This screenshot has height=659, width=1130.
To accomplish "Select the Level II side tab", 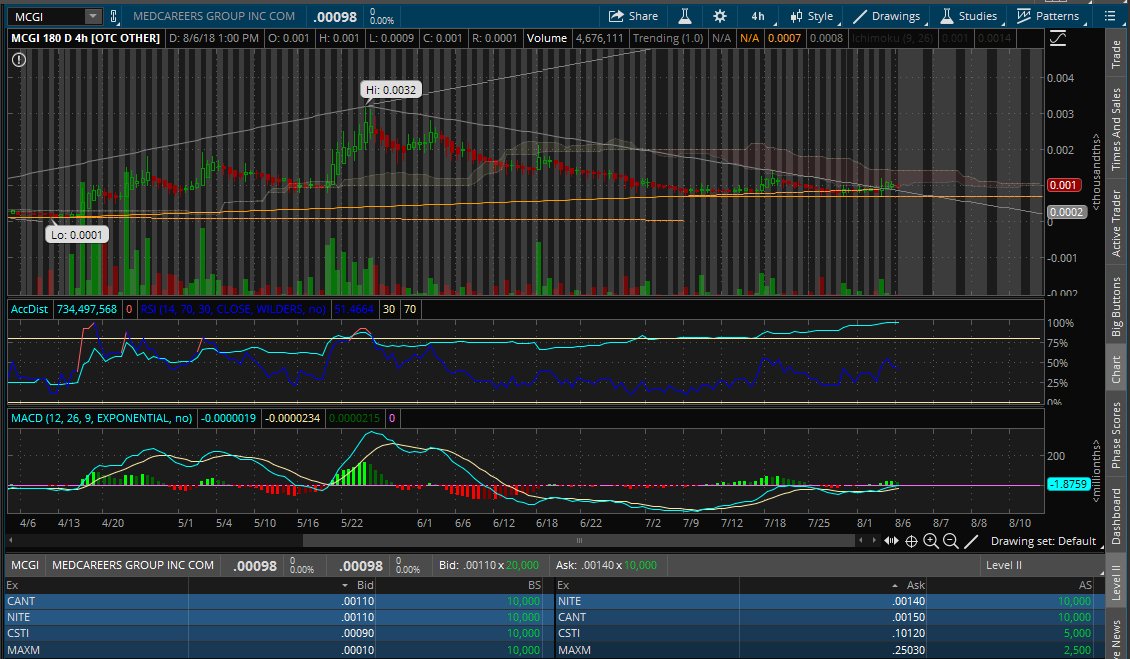I will 1116,583.
